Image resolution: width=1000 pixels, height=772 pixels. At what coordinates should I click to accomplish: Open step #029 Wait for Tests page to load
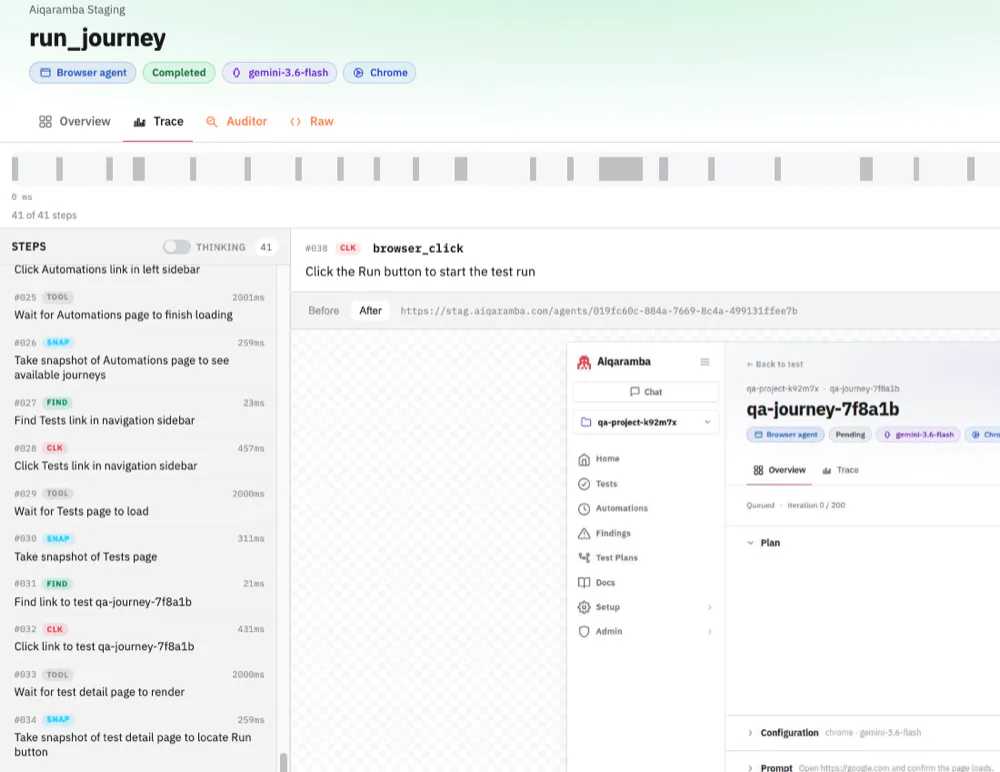point(139,502)
